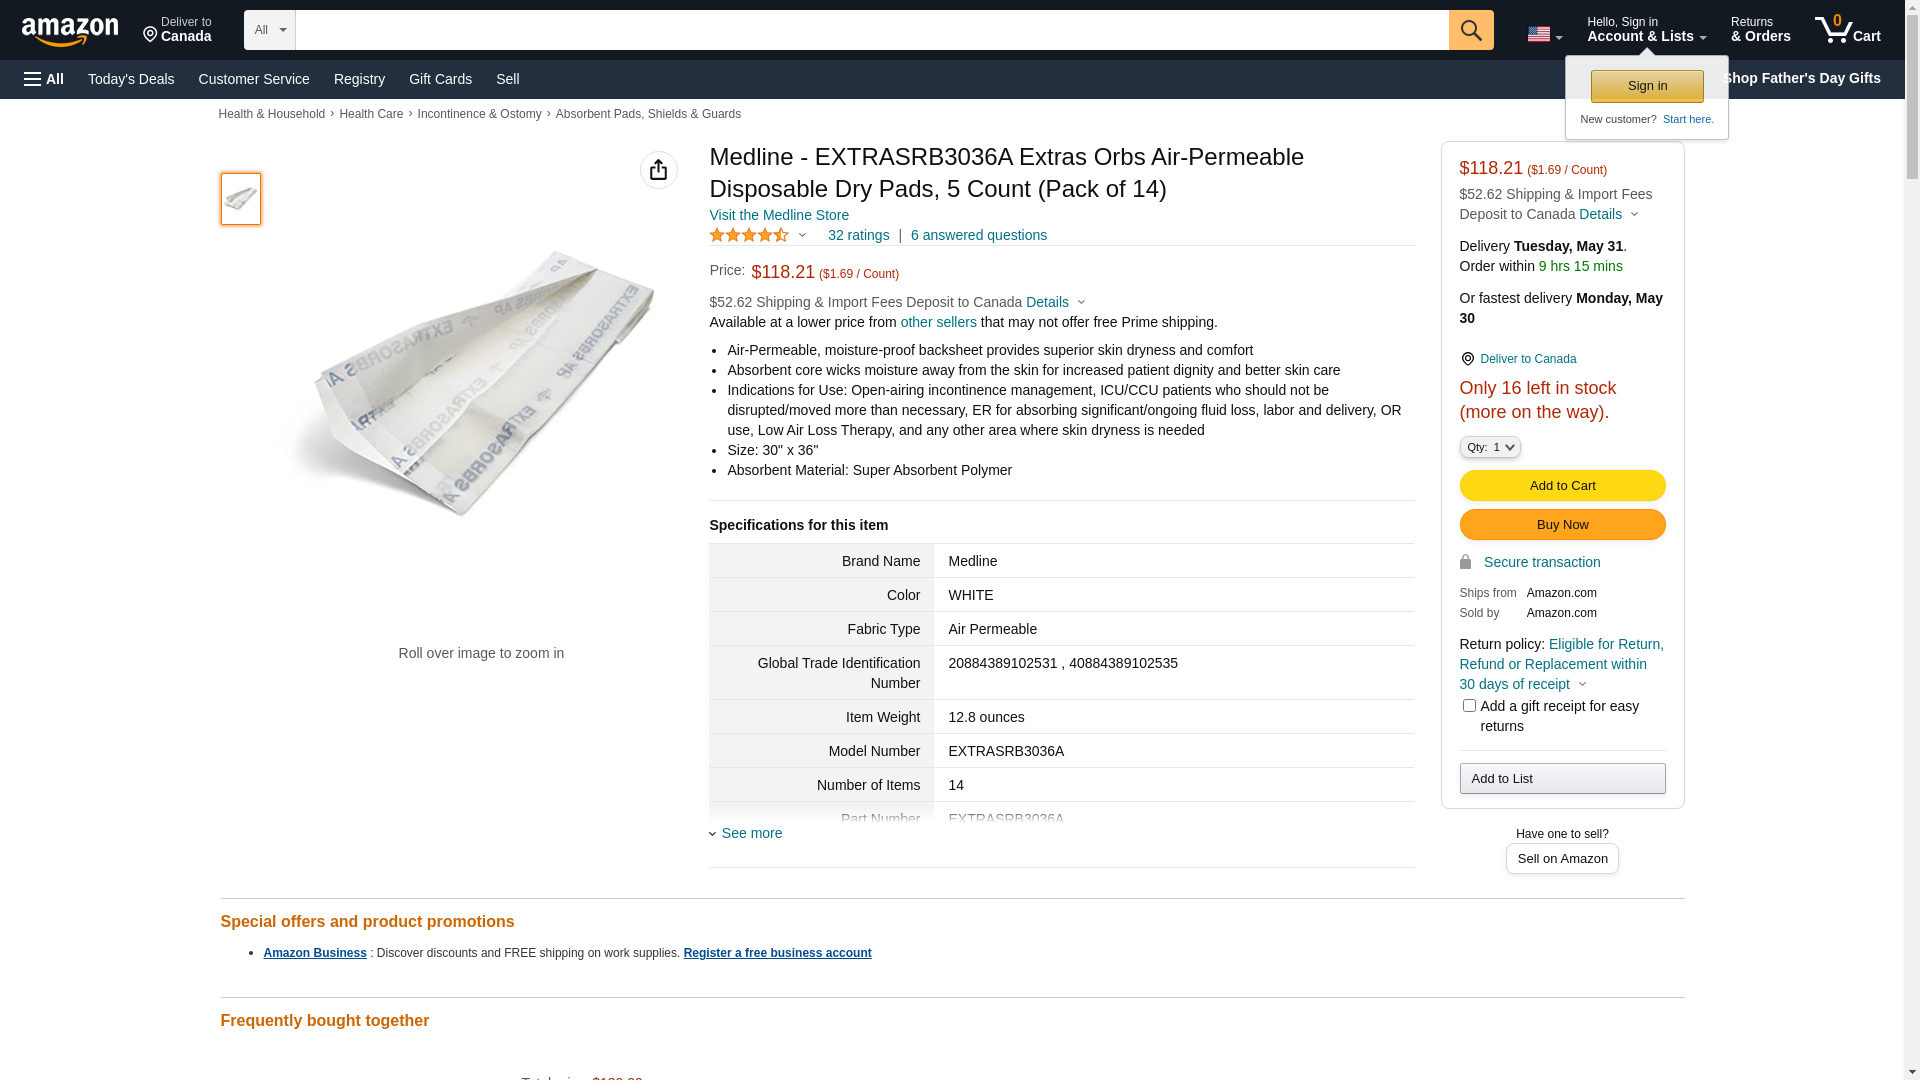
Task: Open the All hamburger menu
Action: pyautogui.click(x=44, y=79)
